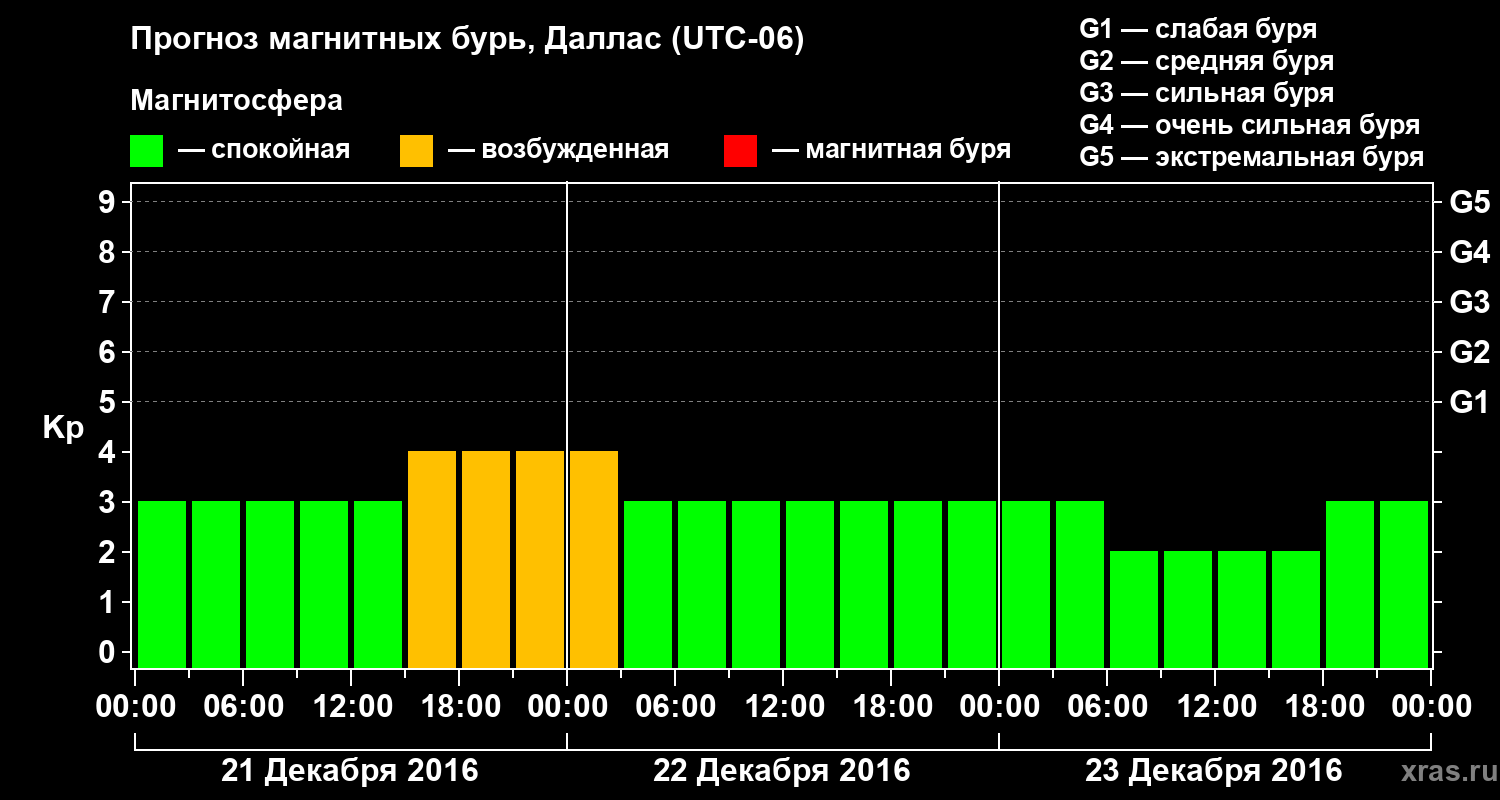This screenshot has width=1500, height=800.
Task: Click the Магнитосфера legend heading
Action: [236, 101]
